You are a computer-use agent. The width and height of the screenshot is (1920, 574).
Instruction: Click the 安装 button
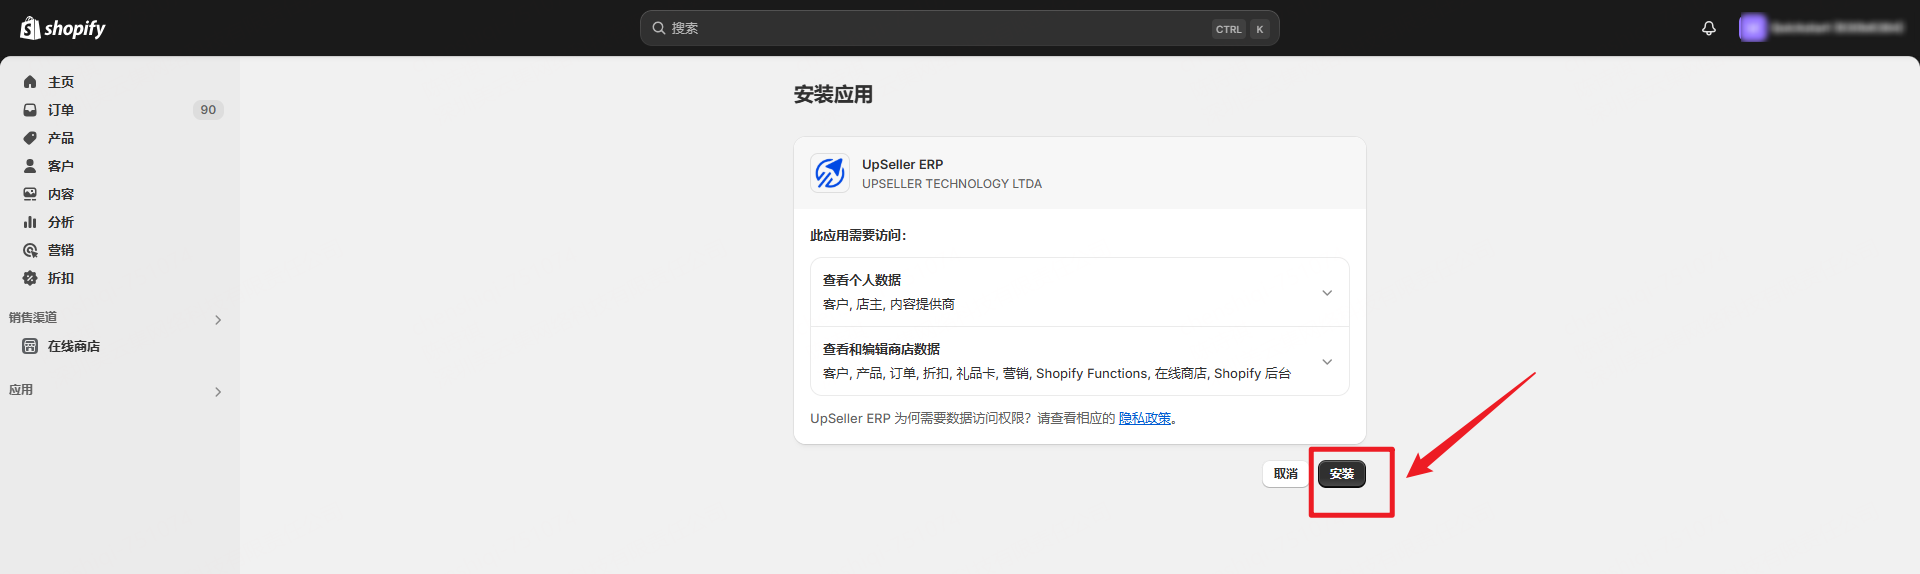(x=1342, y=474)
